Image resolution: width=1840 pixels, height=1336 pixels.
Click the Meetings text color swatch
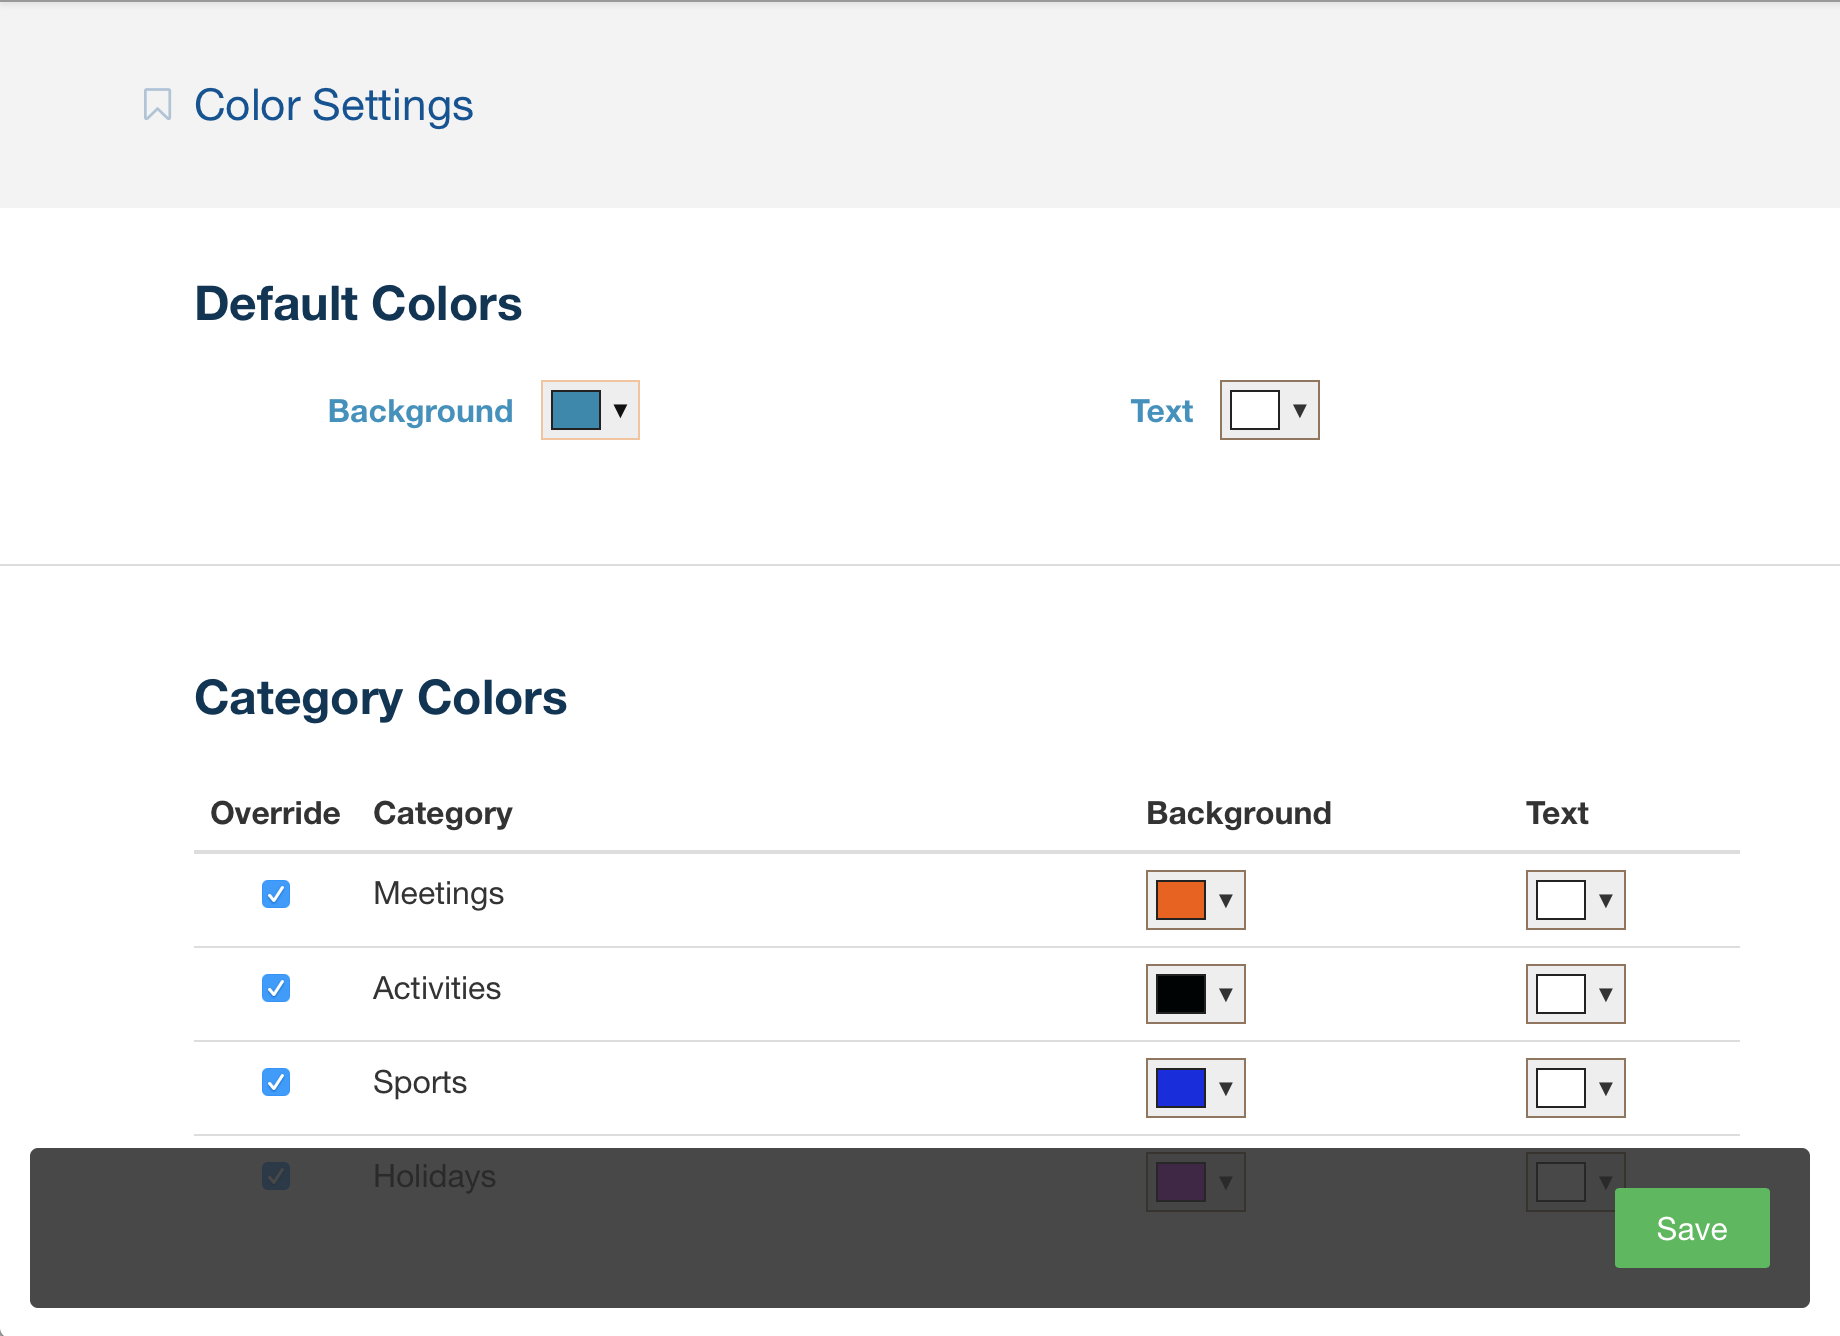[1561, 900]
